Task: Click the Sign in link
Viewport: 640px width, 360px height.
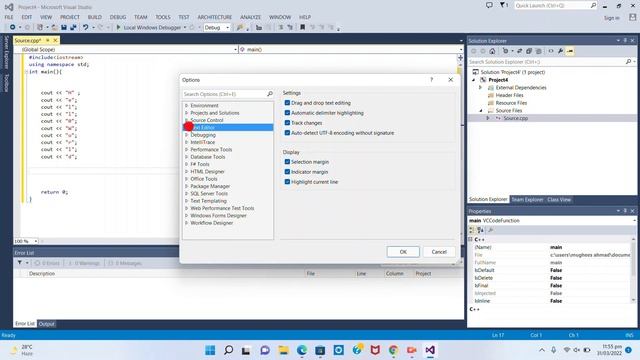Action: click(611, 18)
